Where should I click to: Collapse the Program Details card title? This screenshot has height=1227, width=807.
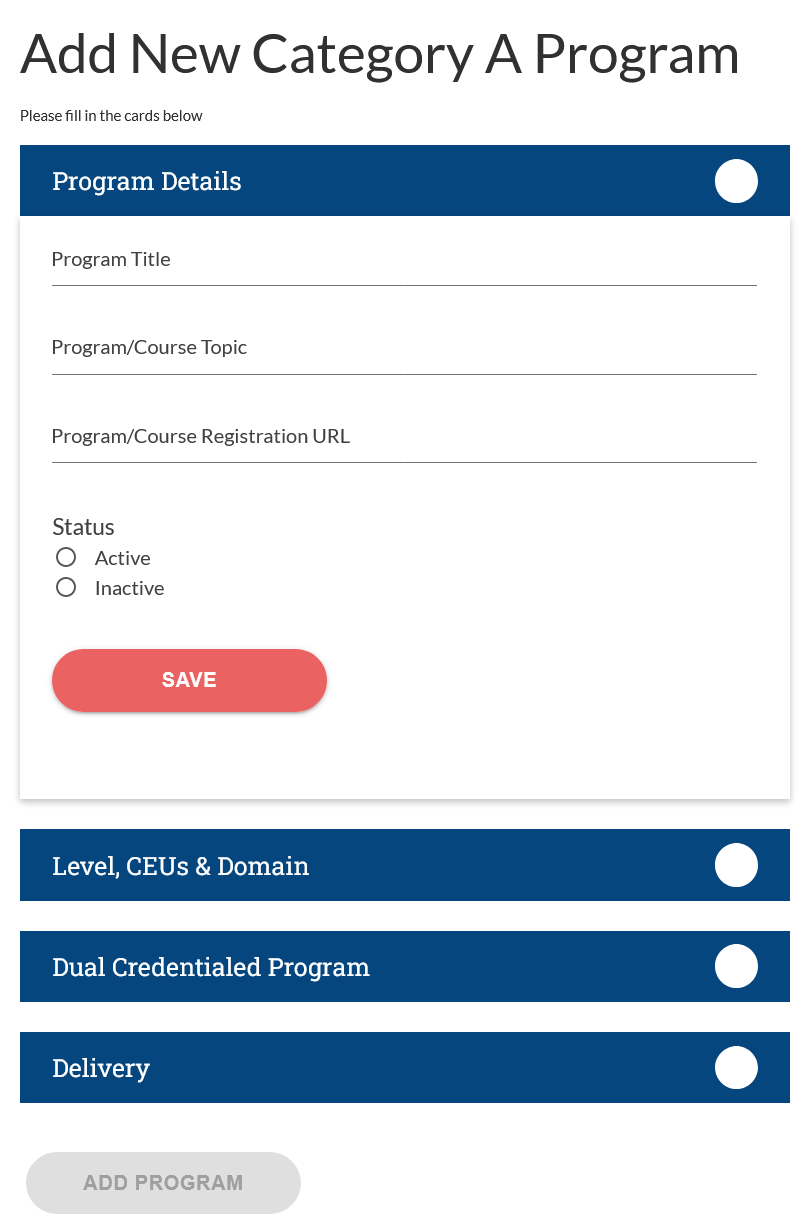click(x=147, y=181)
